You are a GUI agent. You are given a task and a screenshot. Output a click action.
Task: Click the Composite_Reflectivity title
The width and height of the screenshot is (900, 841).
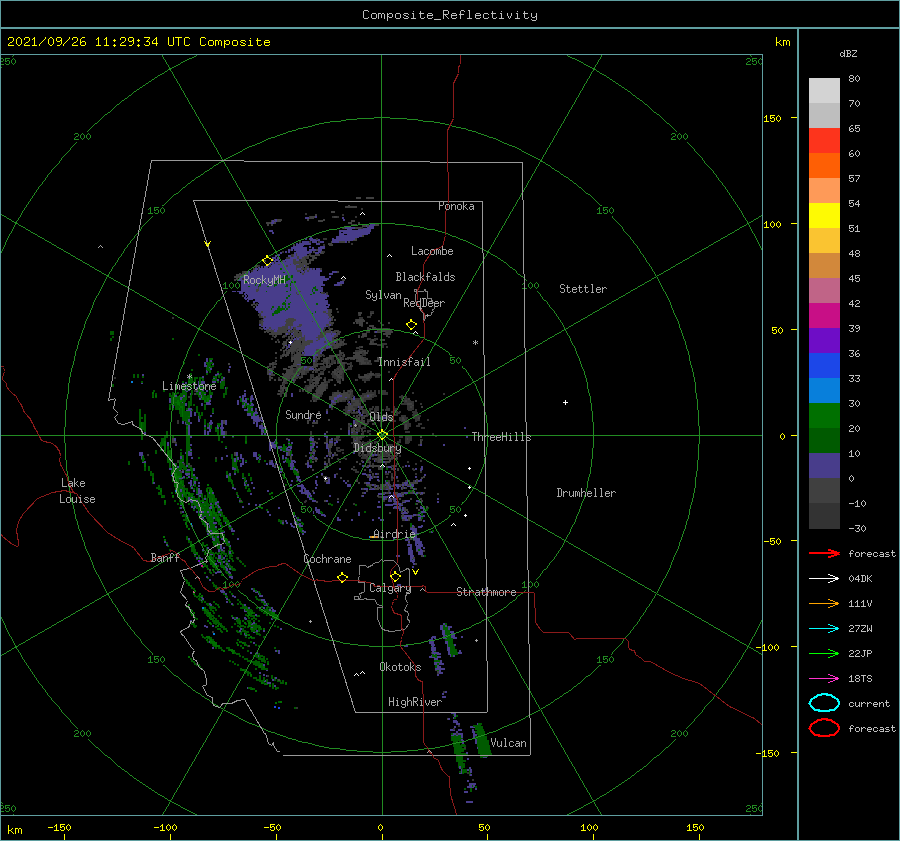[449, 15]
